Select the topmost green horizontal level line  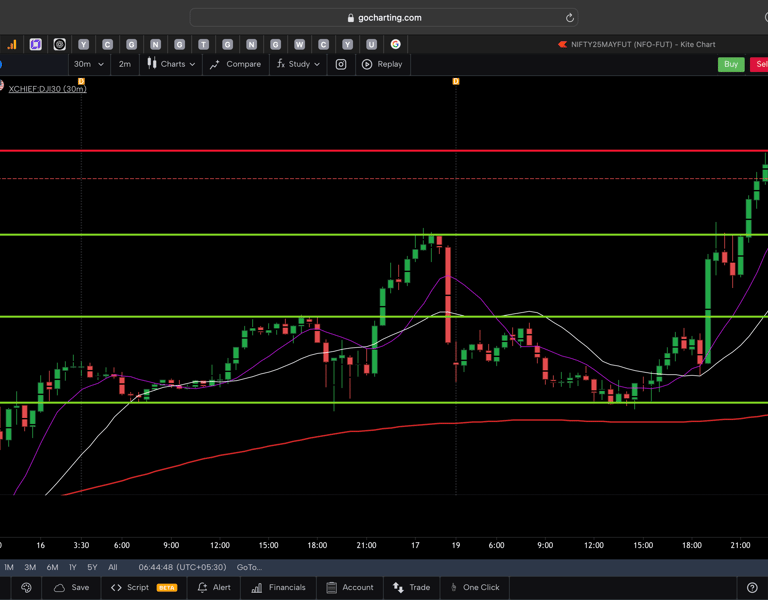click(x=384, y=235)
